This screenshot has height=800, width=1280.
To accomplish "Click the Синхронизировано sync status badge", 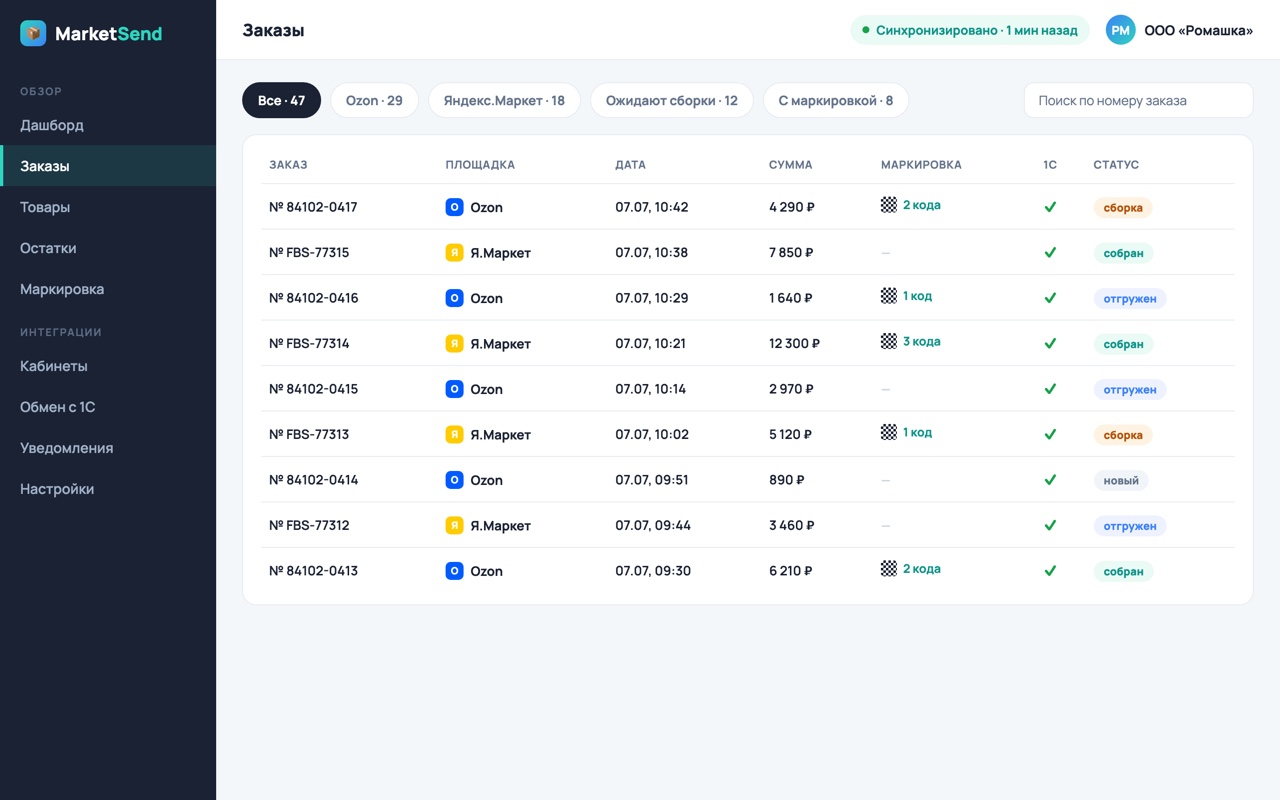I will coord(969,30).
